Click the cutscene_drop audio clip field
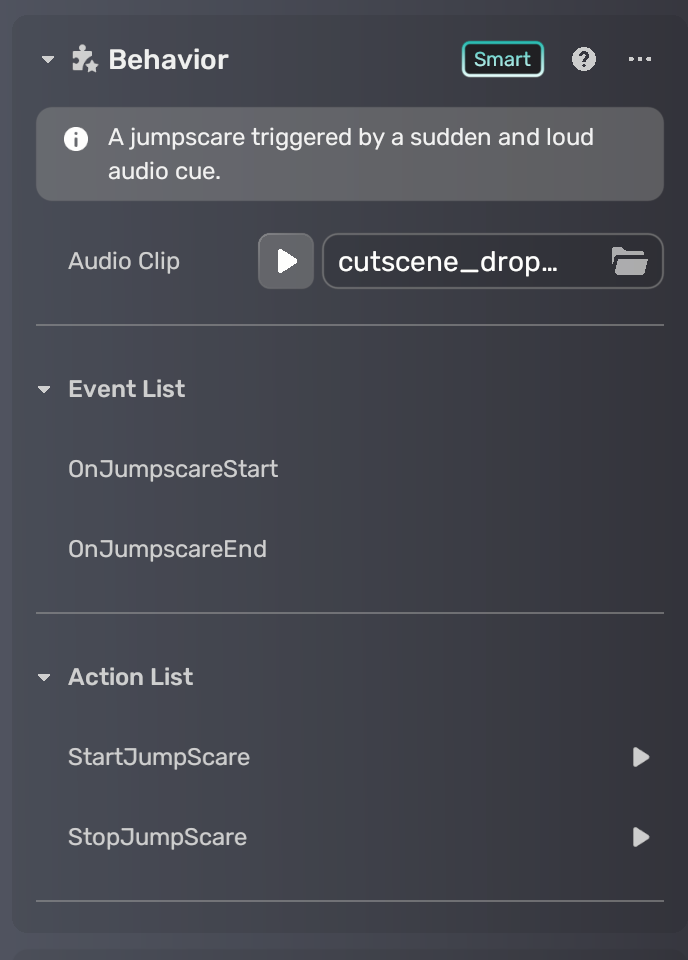 (460, 262)
